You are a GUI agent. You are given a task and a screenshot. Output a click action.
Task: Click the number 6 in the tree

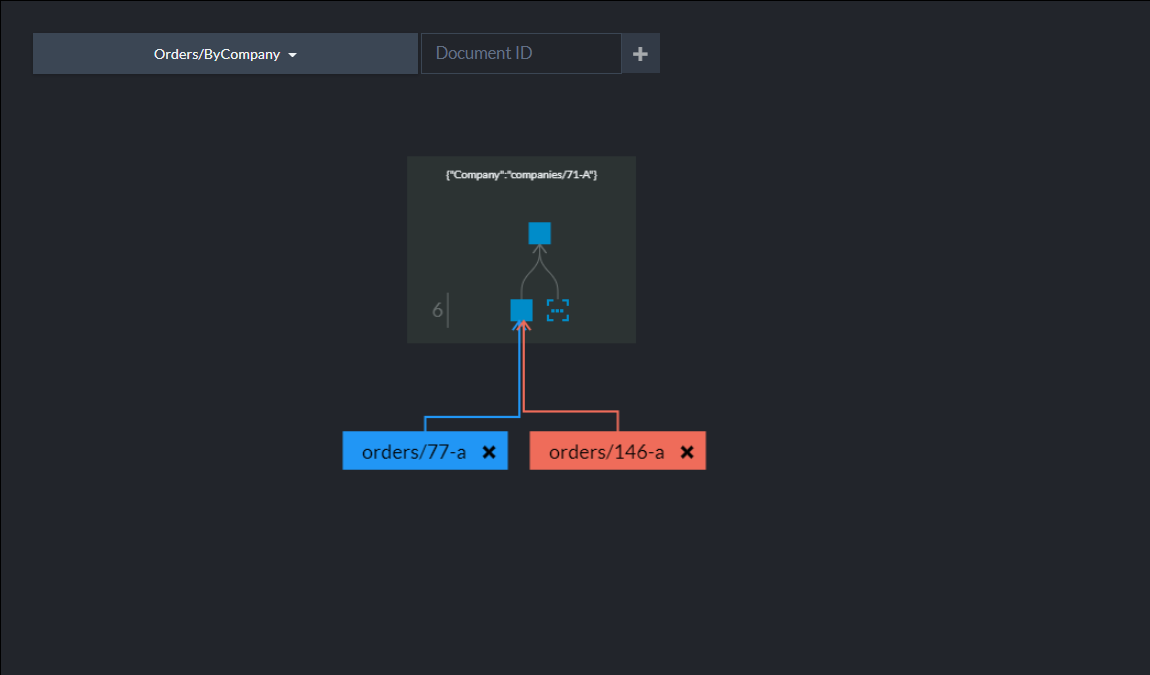coord(437,310)
